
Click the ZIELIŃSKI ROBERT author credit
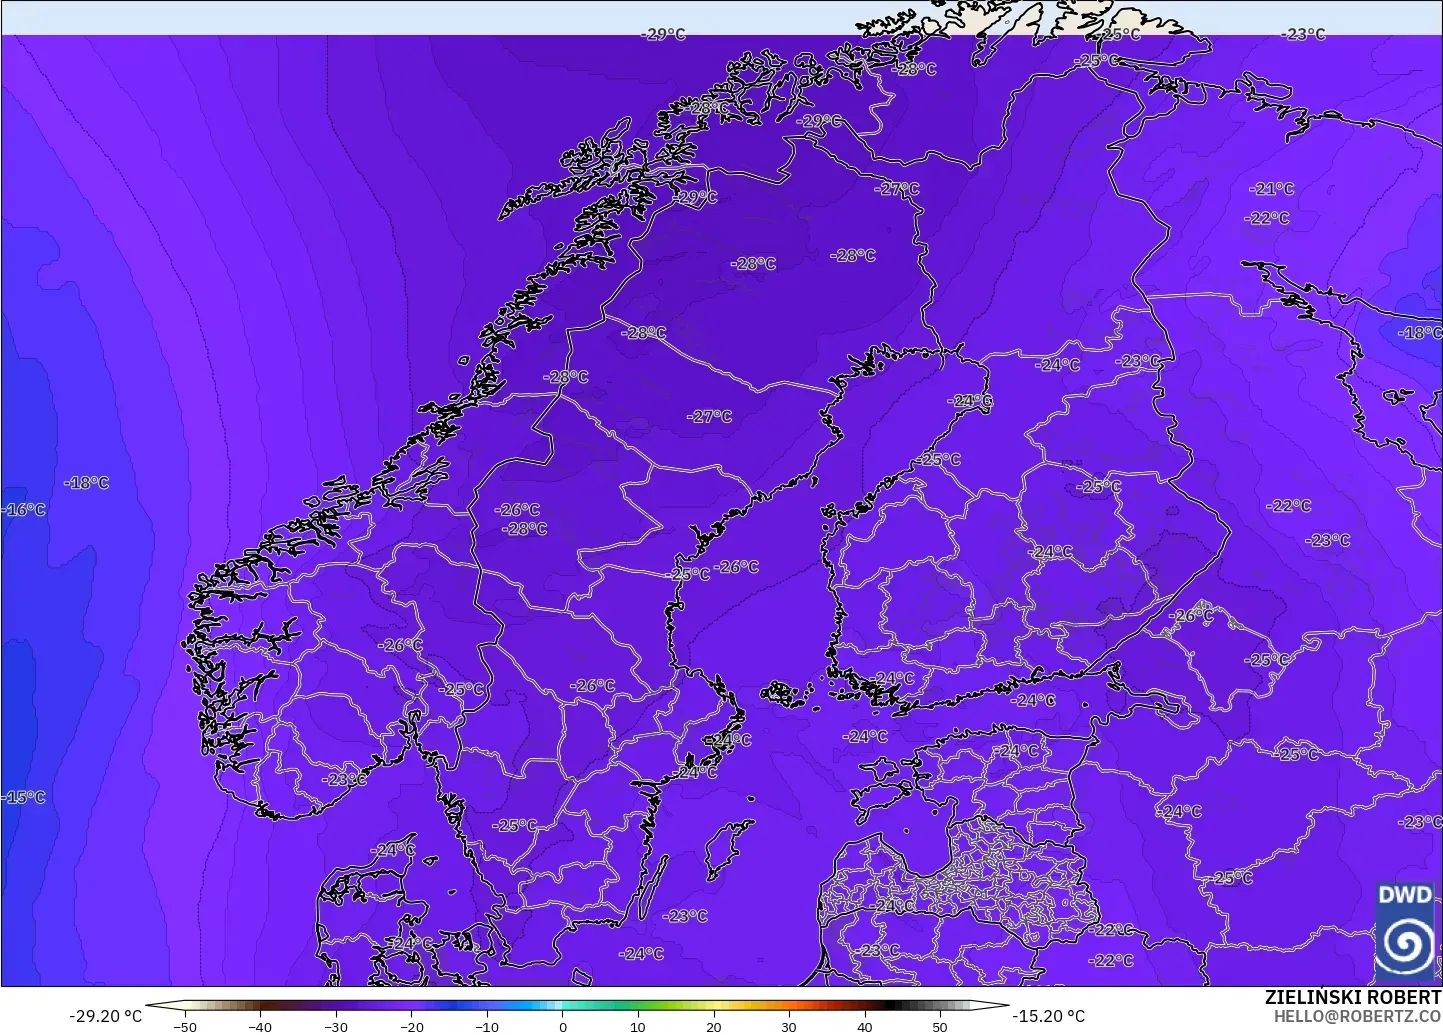point(1353,998)
